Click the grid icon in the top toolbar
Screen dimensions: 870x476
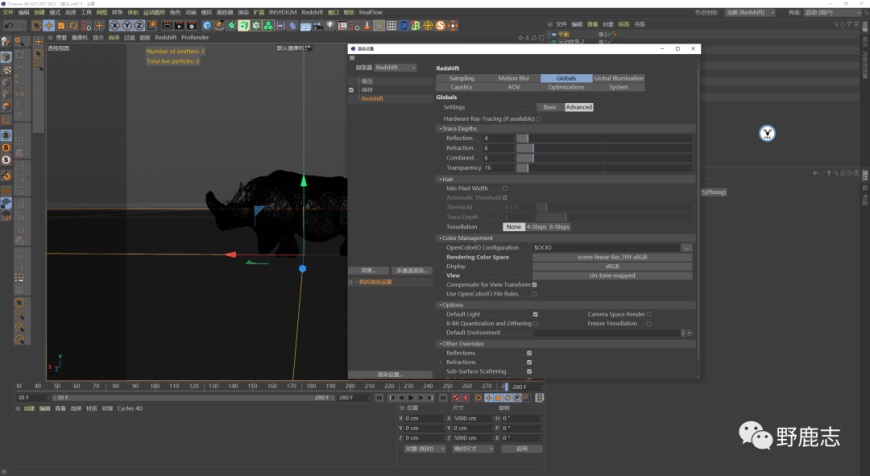tap(391, 26)
